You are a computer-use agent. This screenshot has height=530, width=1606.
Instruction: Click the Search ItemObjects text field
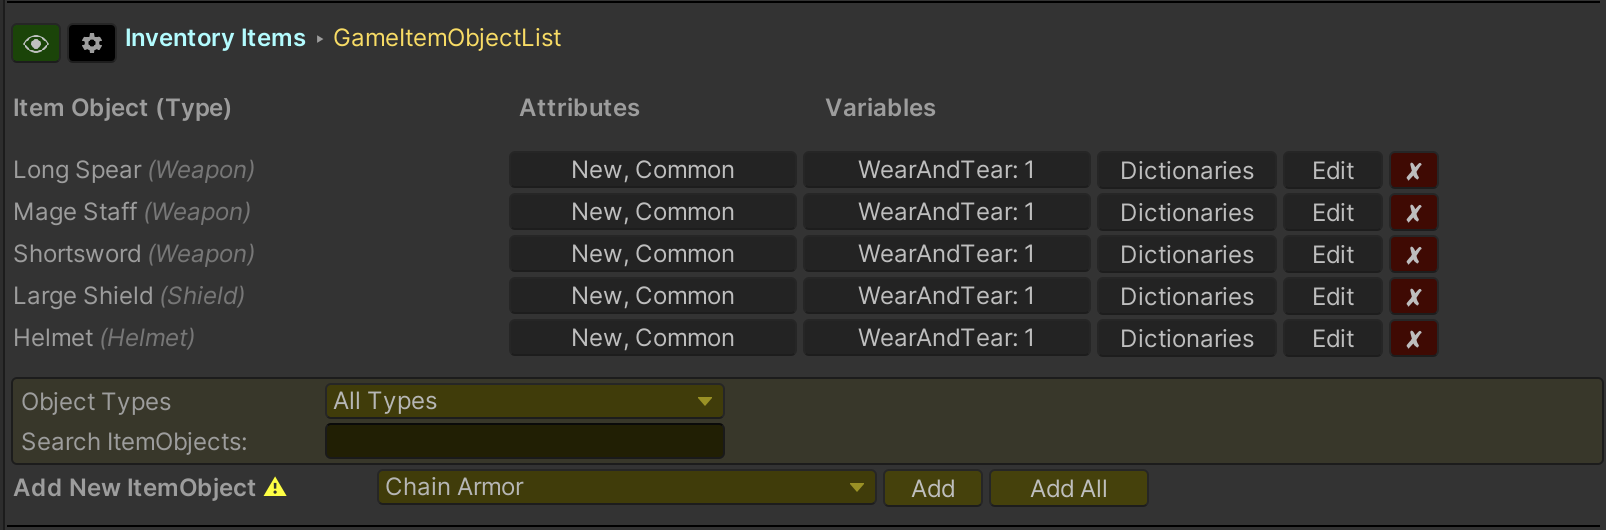pyautogui.click(x=524, y=441)
